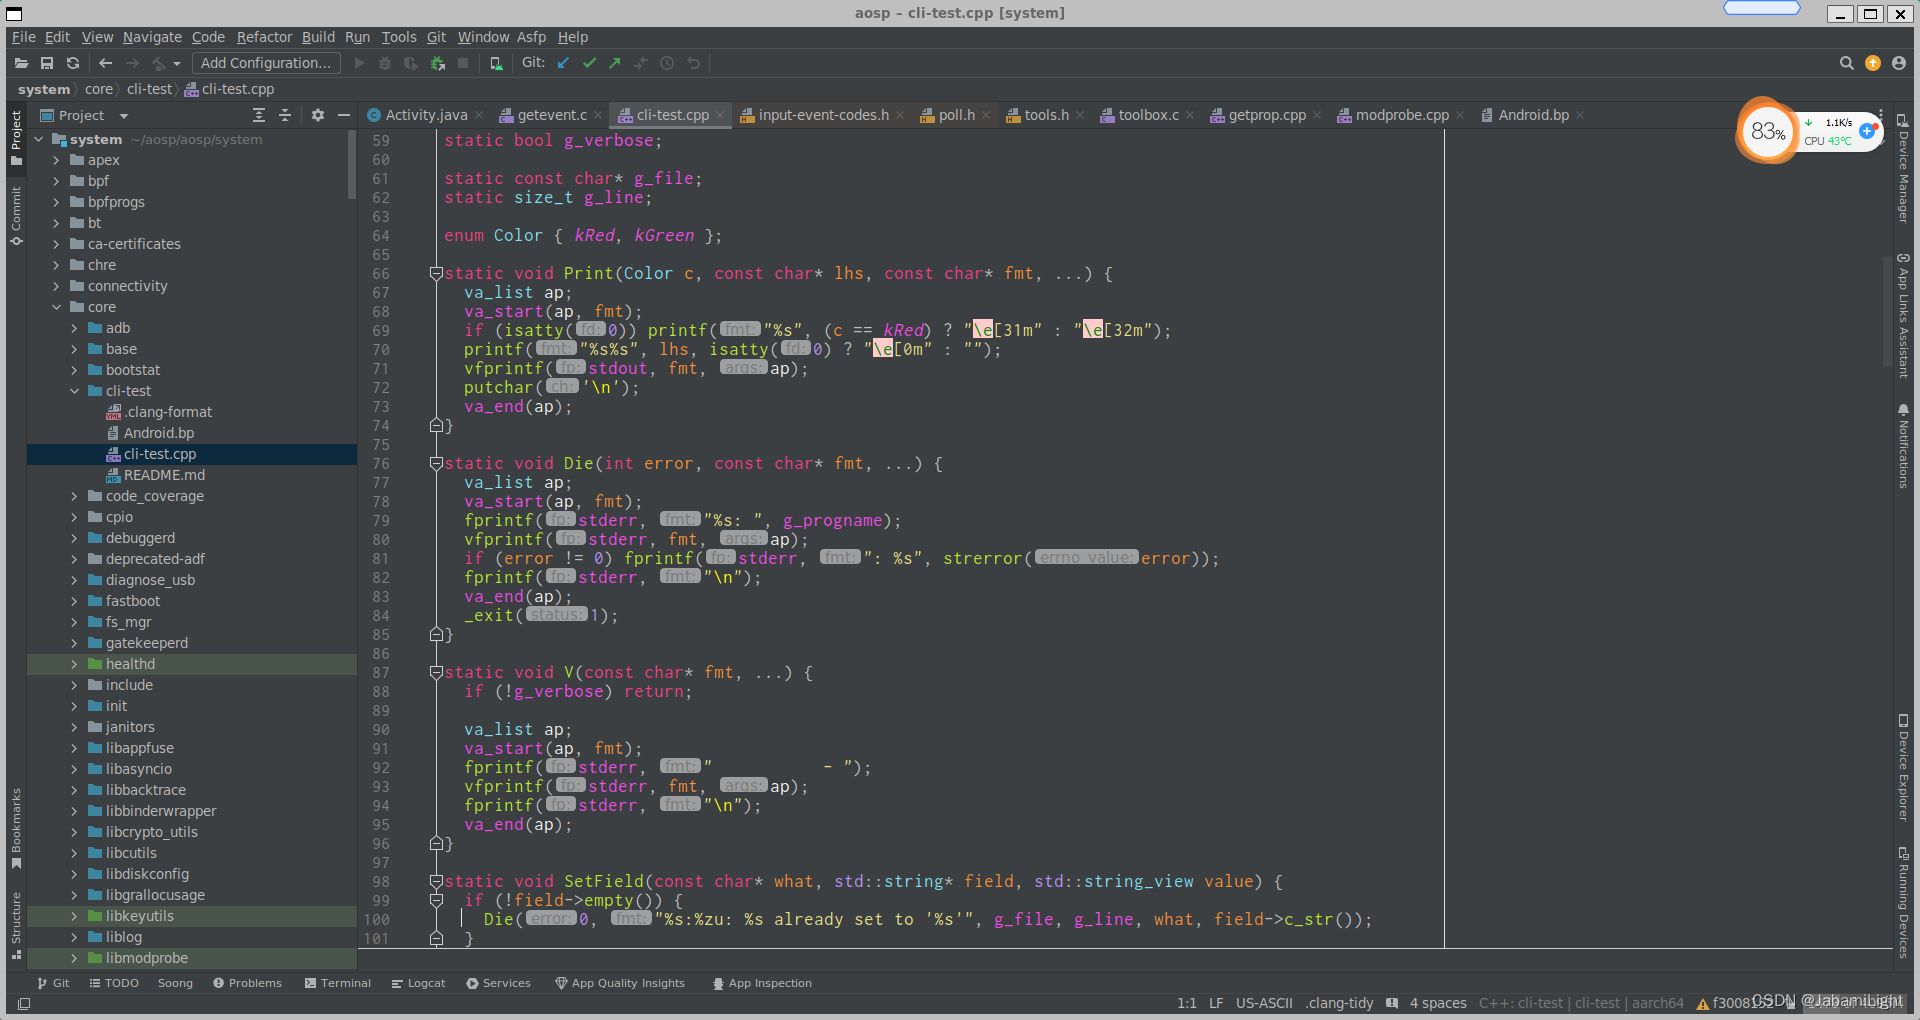Fold the Die function at line 76
The image size is (1920, 1020).
click(x=436, y=464)
